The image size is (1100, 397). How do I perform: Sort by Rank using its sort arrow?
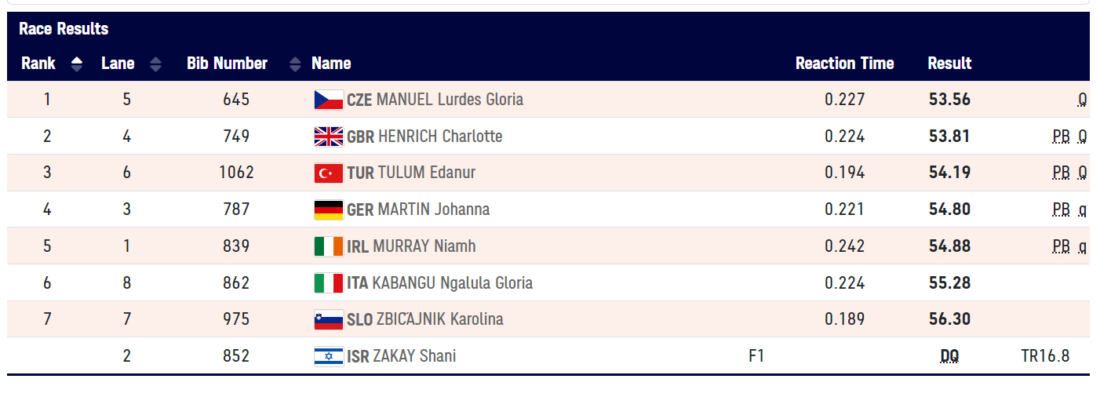[77, 64]
